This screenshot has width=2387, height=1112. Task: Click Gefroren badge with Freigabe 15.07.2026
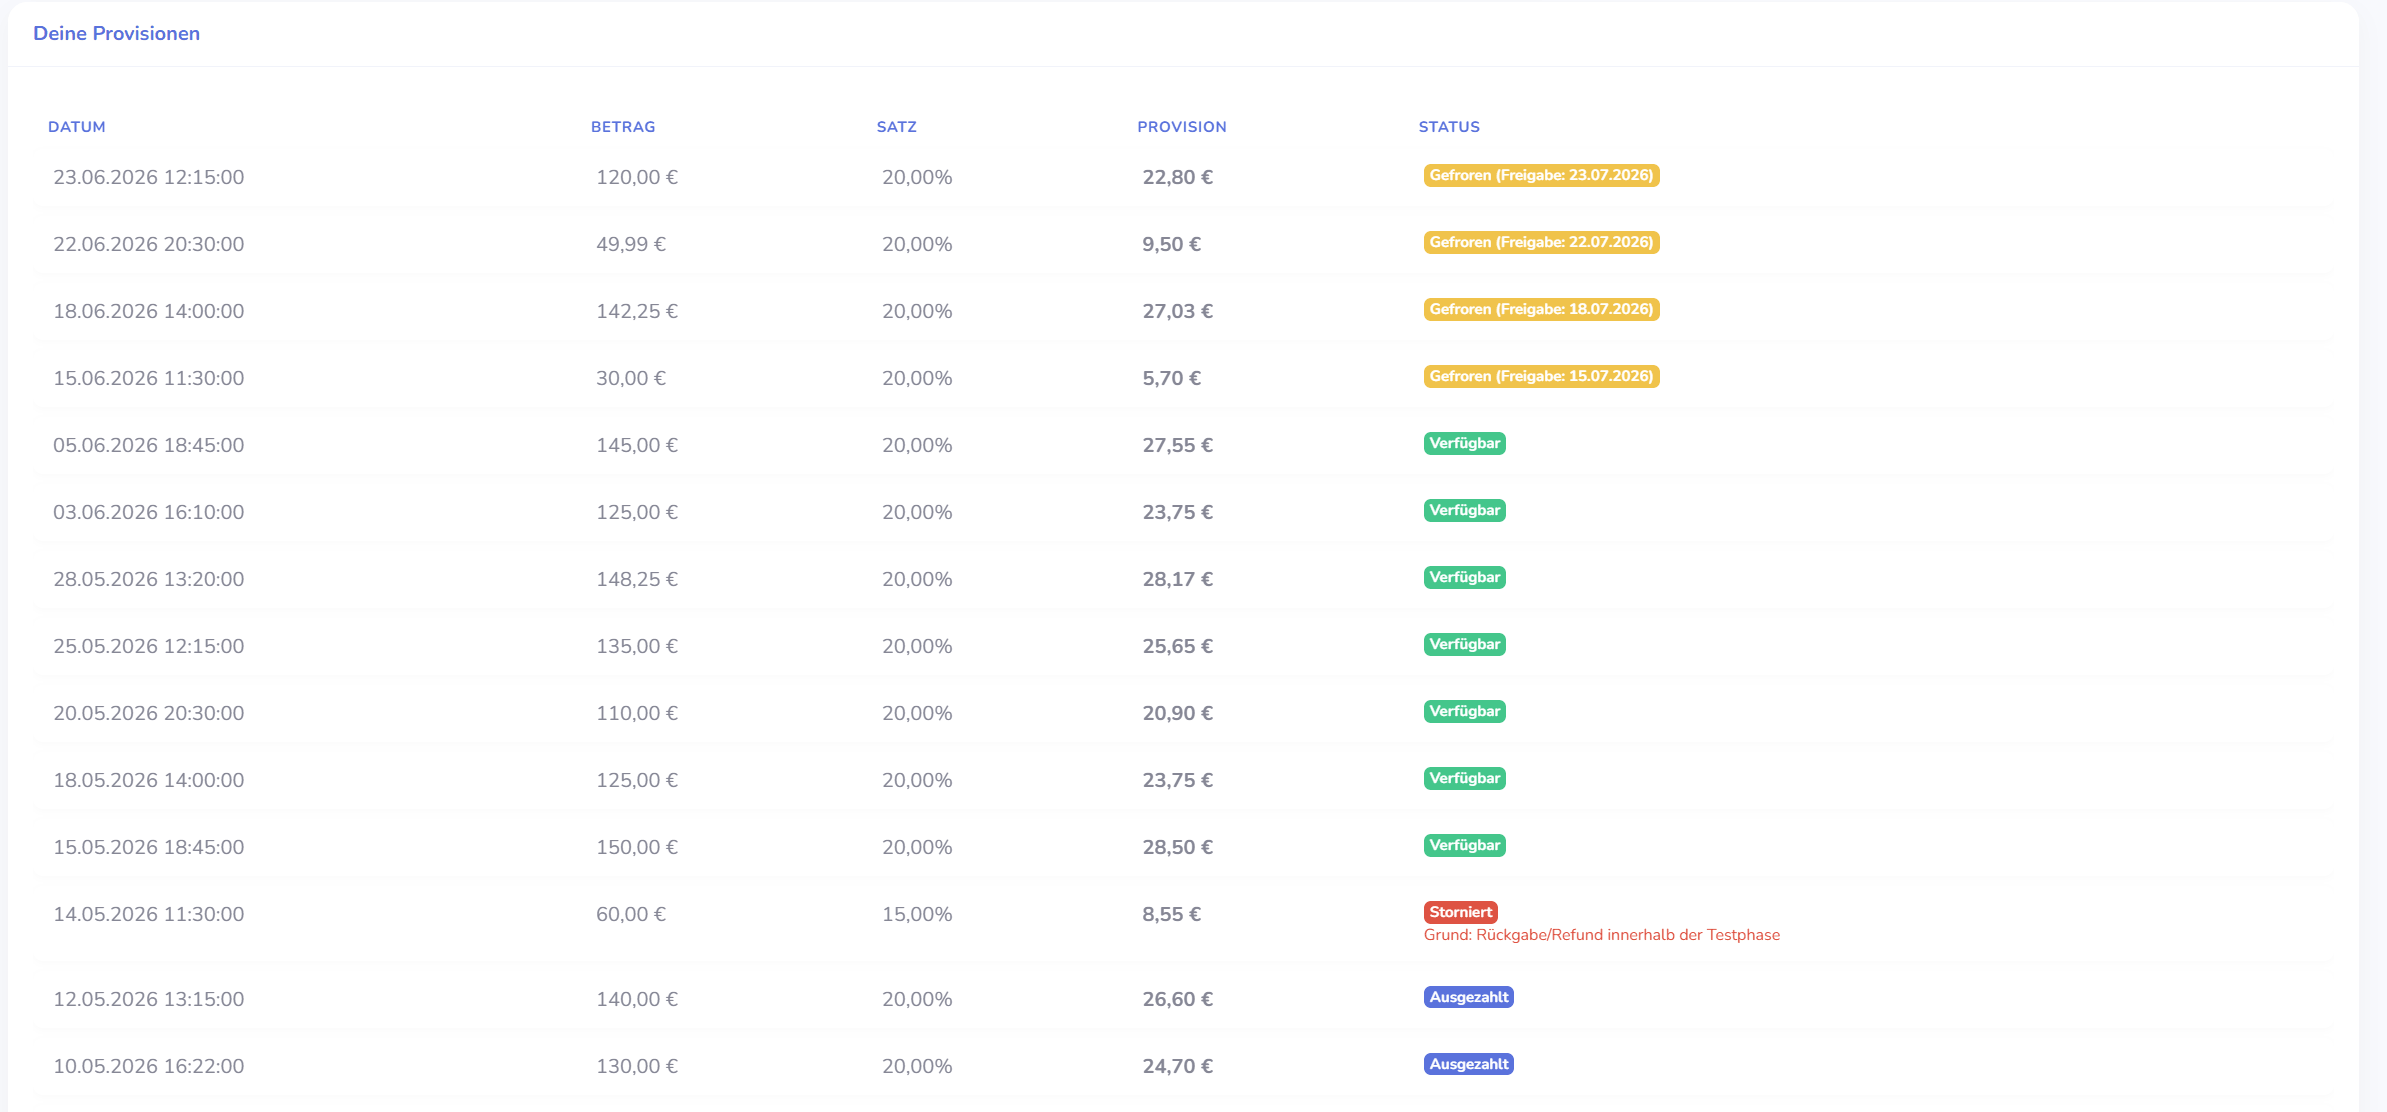tap(1541, 376)
